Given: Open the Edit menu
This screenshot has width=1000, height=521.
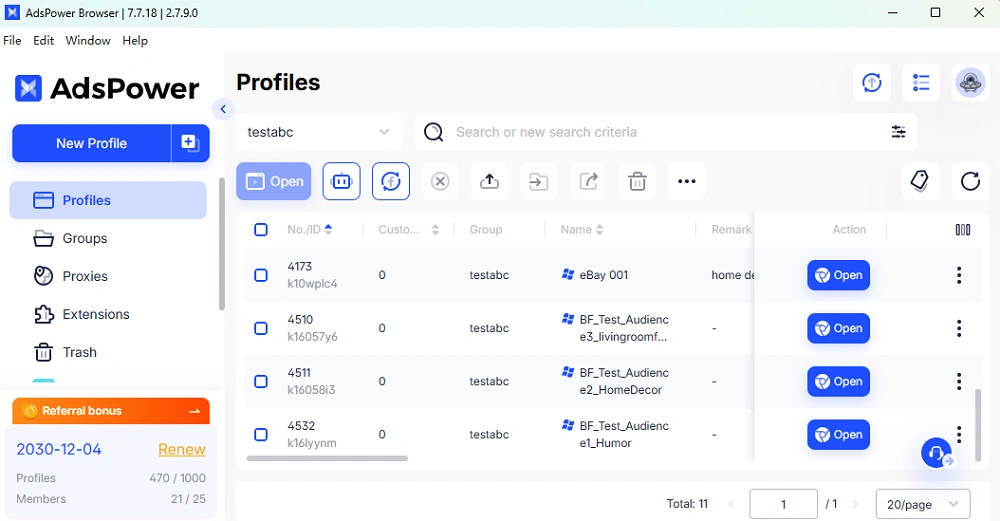Looking at the screenshot, I should point(43,40).
